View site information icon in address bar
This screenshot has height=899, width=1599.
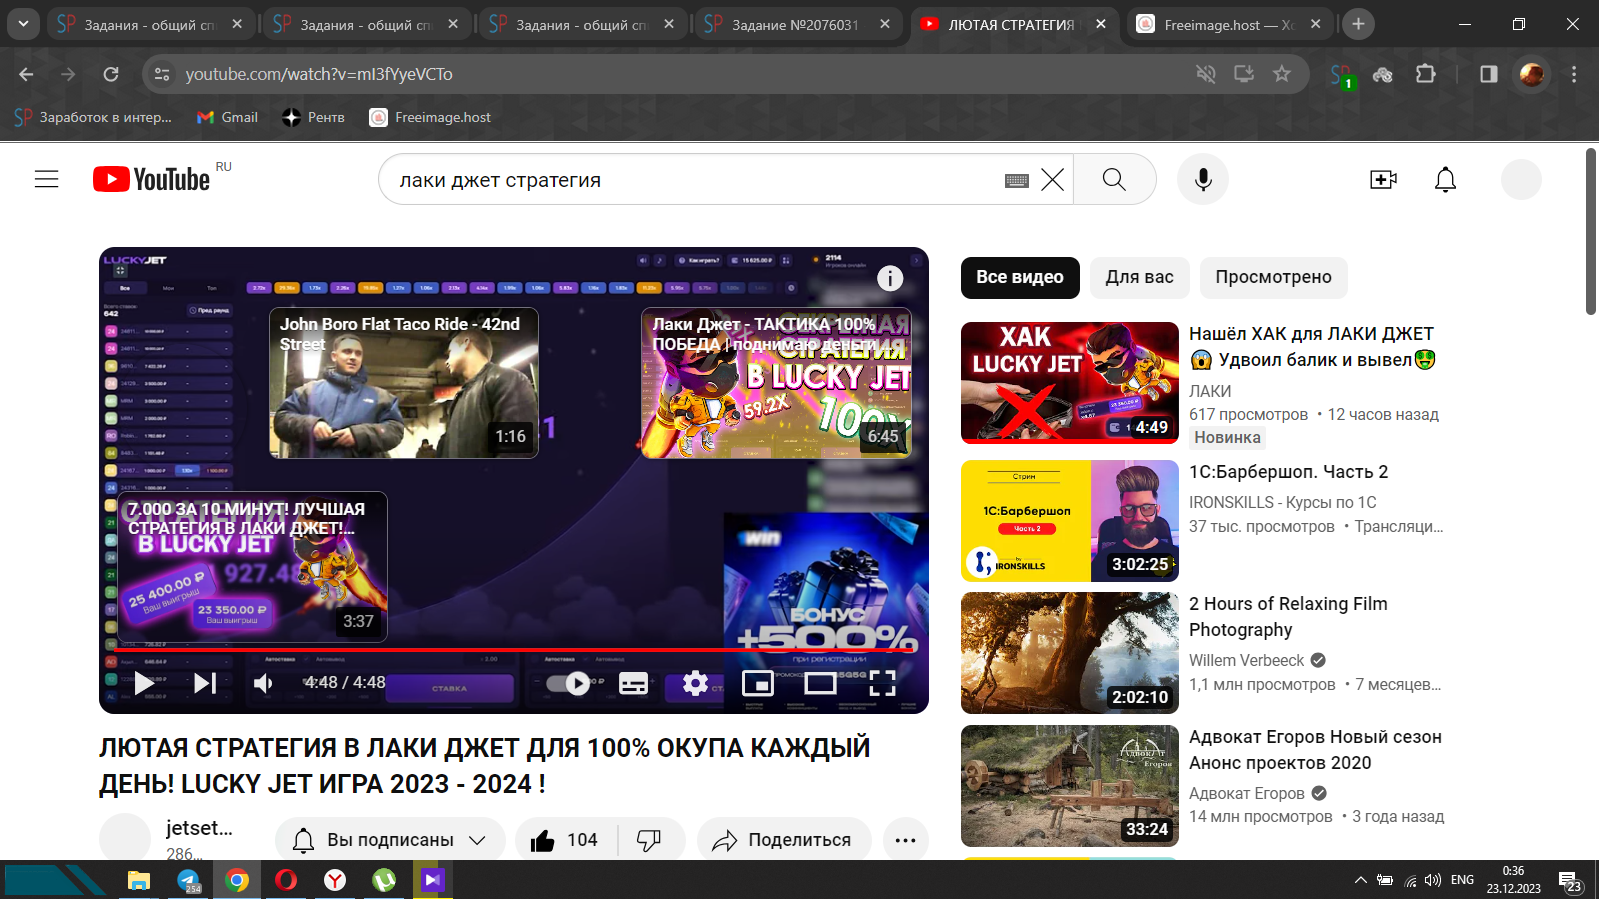pos(161,74)
